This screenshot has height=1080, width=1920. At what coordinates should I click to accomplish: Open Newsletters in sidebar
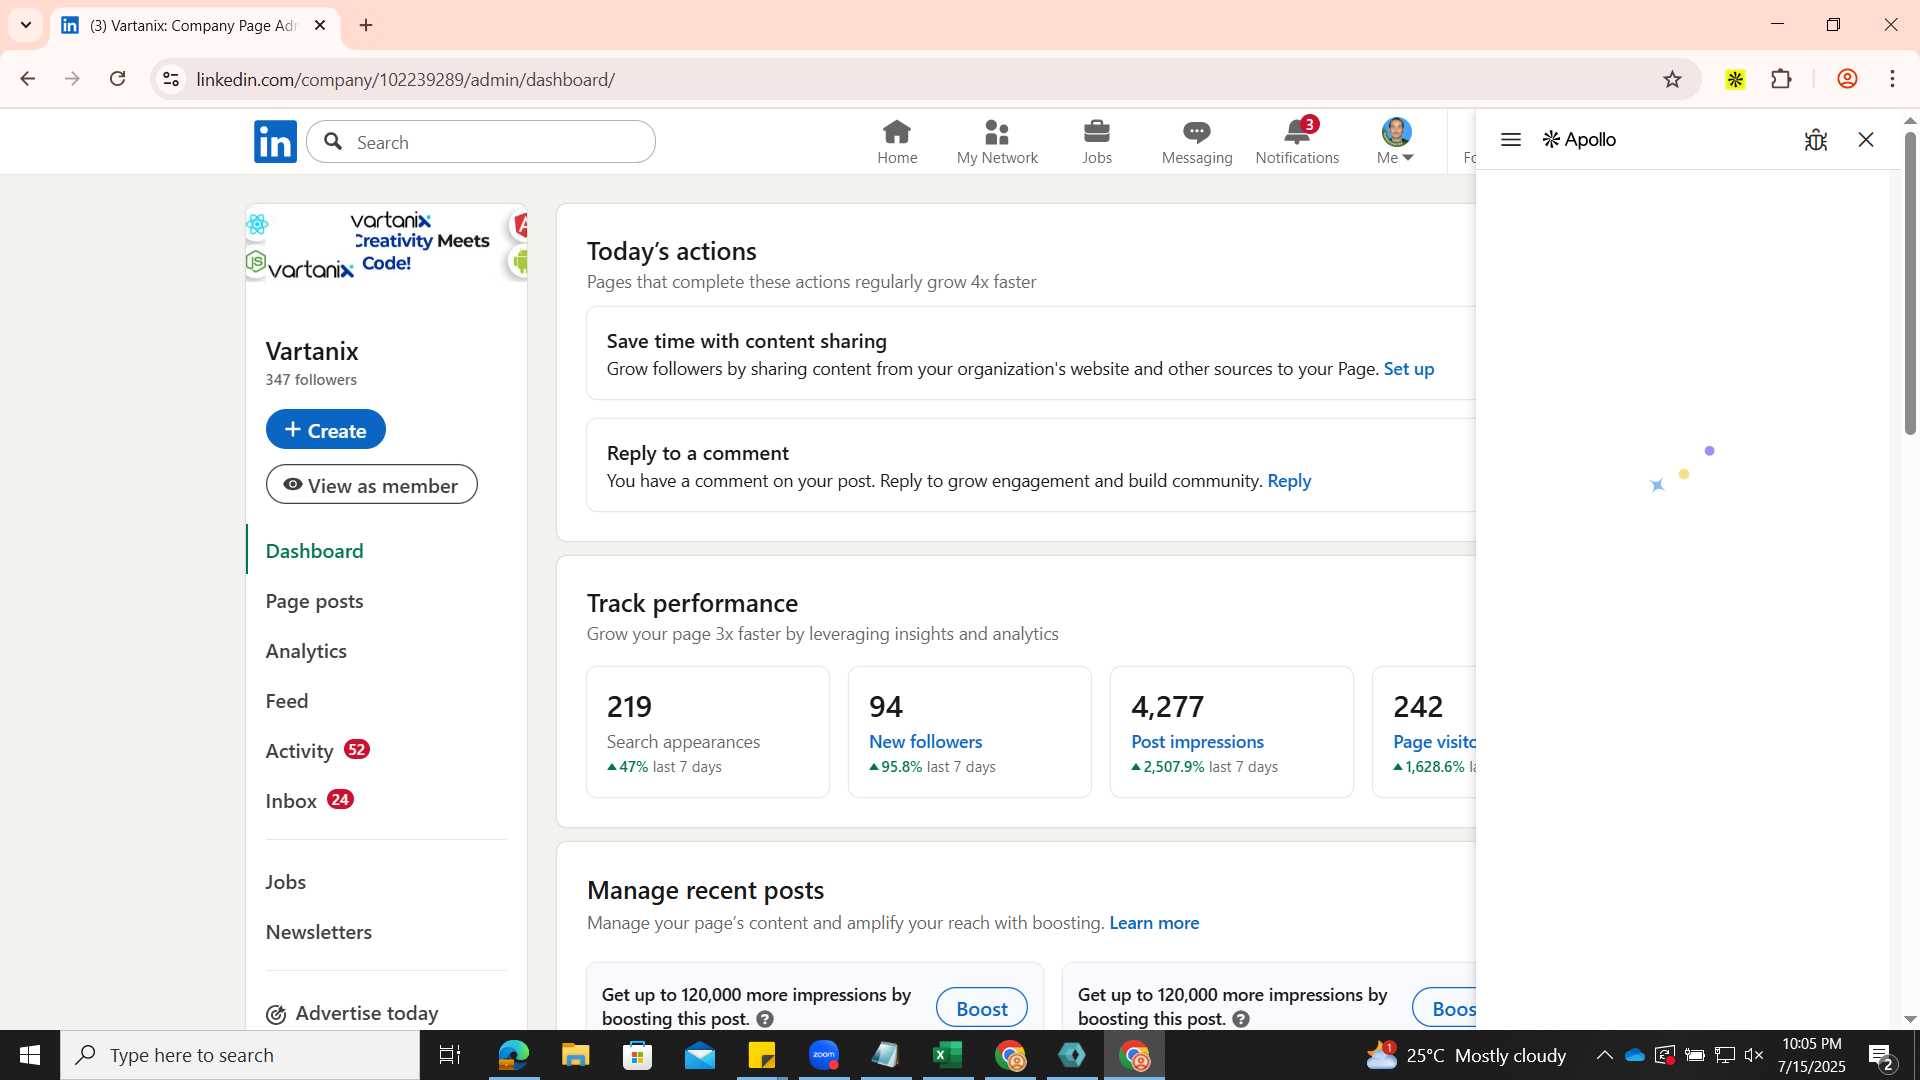pos(319,932)
